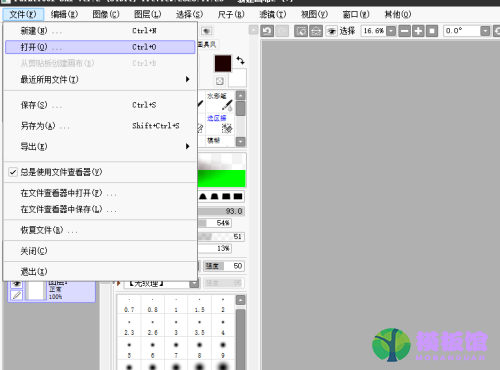This screenshot has height=370, width=500.
Task: Pick the white background color swatch
Action: point(238,78)
